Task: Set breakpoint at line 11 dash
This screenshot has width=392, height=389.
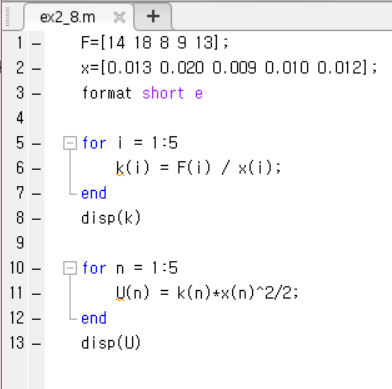Action: 37,294
